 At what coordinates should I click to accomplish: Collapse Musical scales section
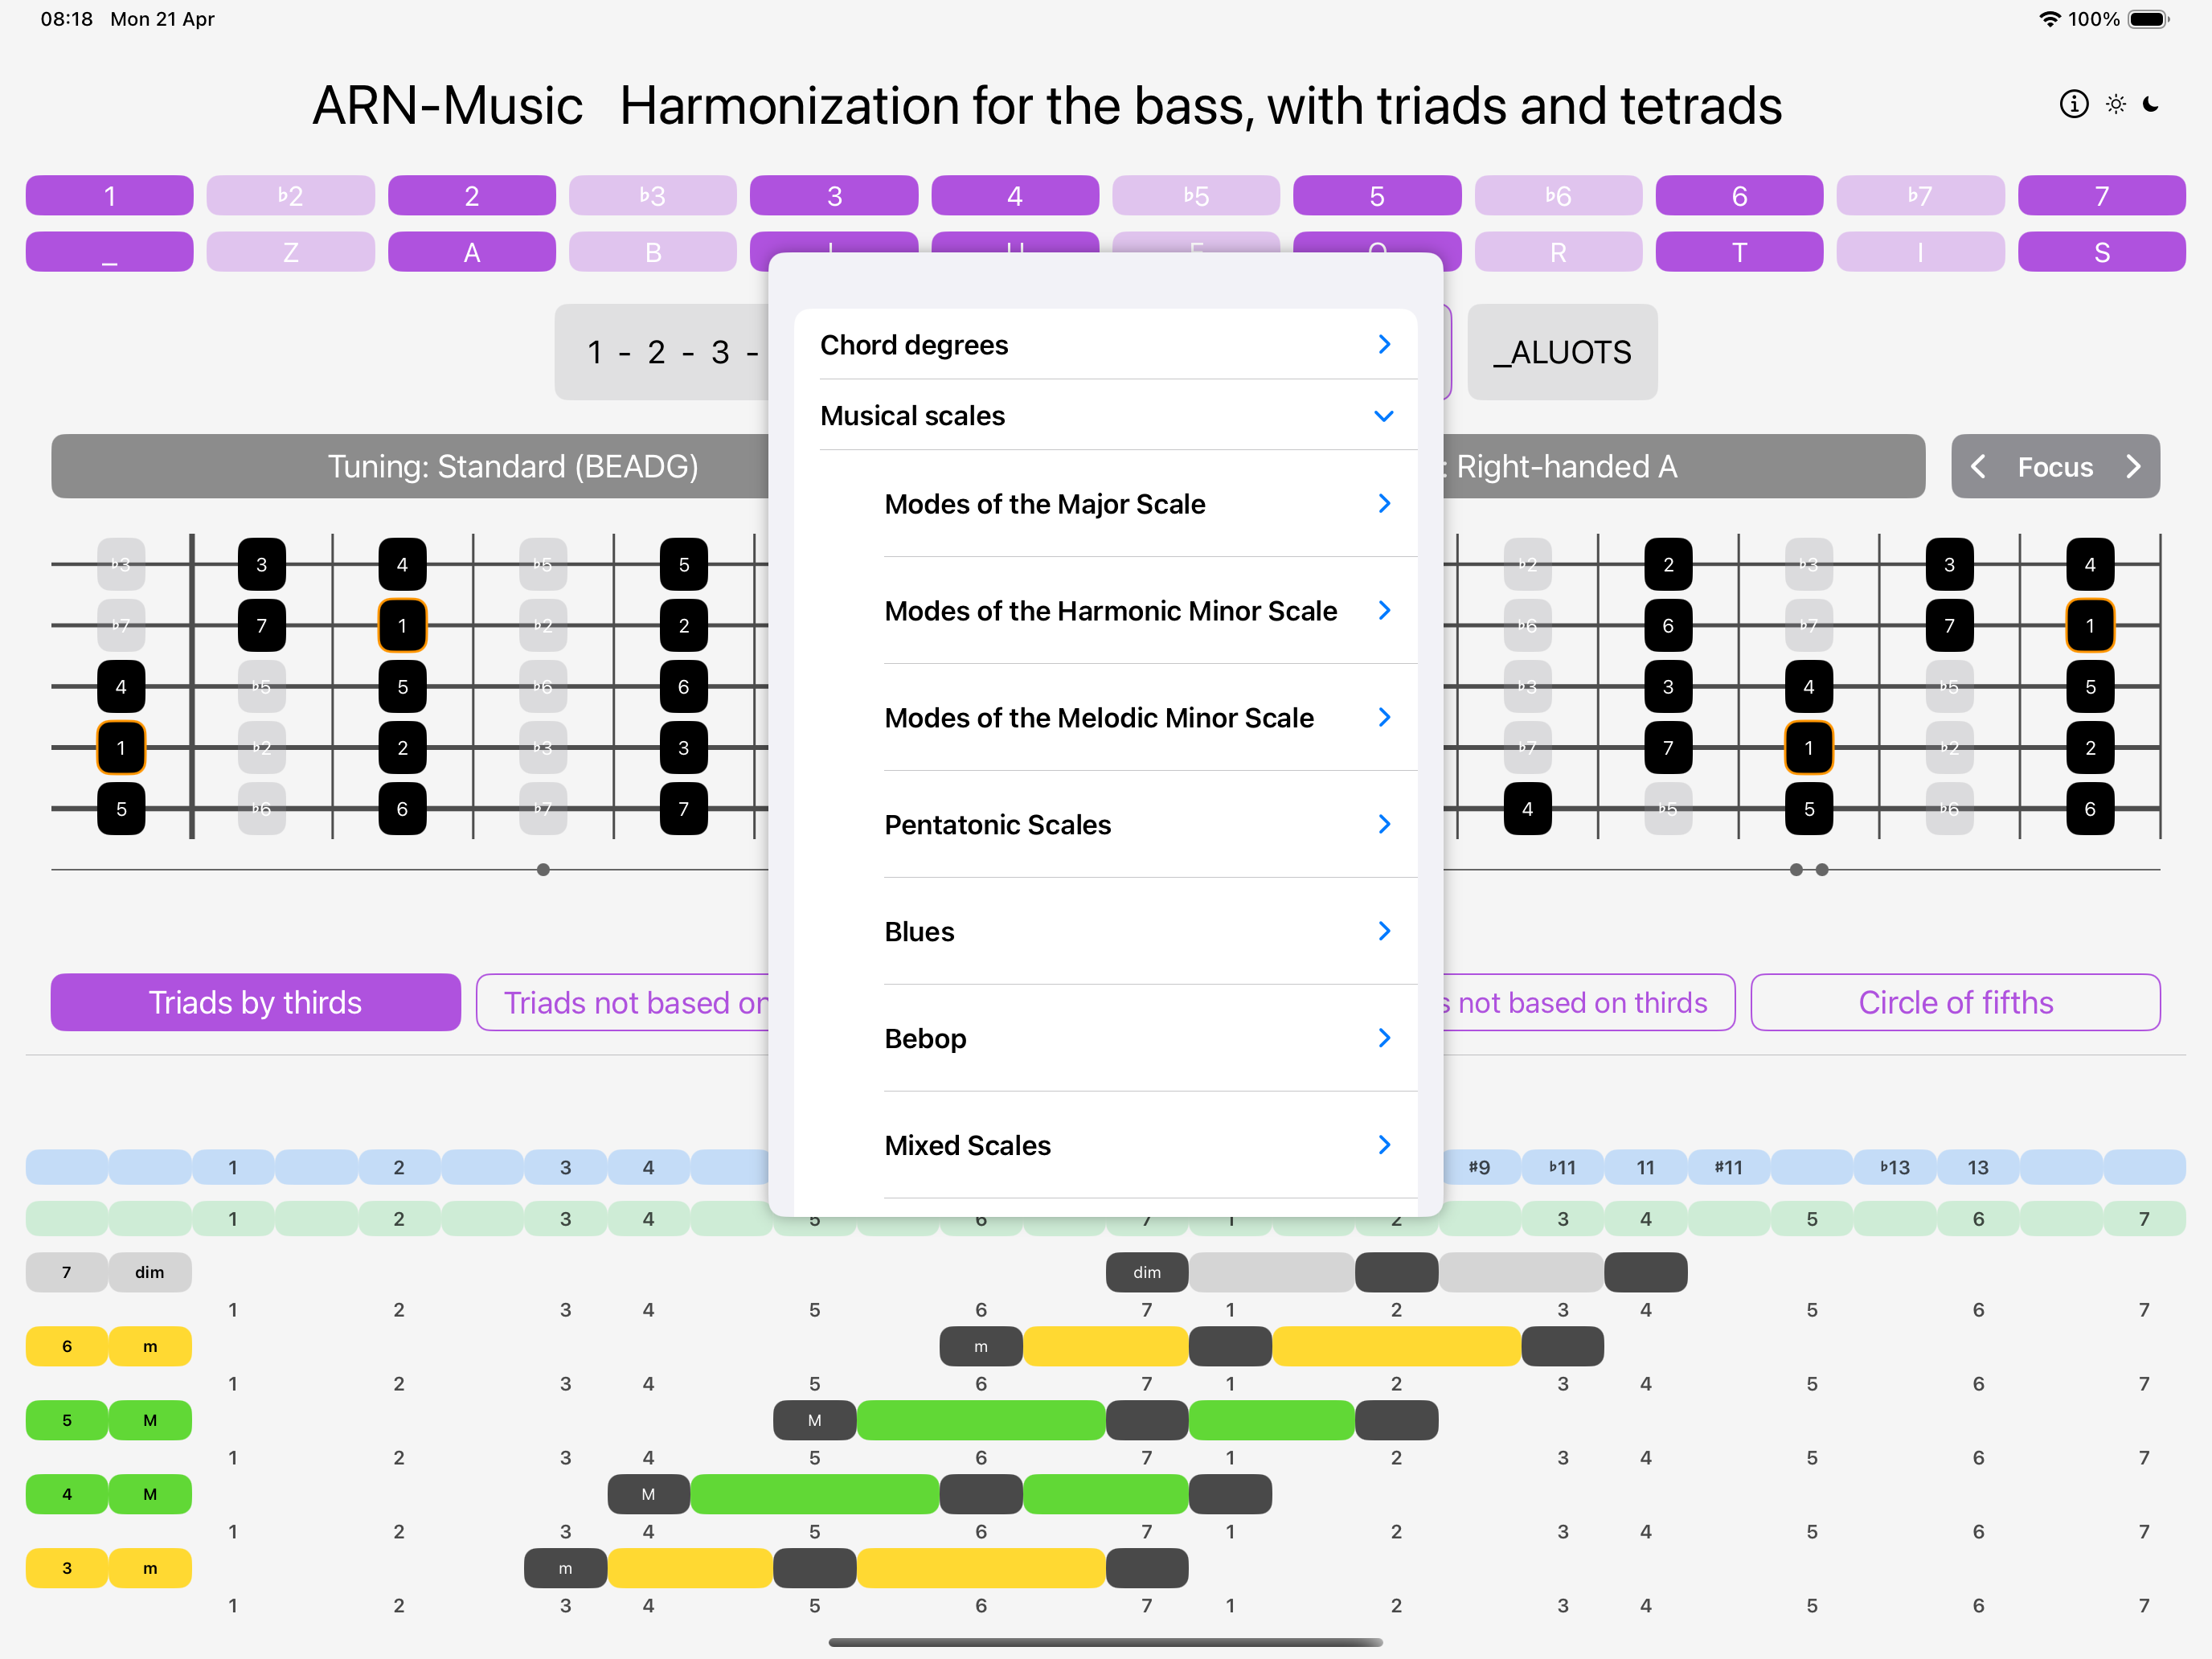(x=1105, y=415)
